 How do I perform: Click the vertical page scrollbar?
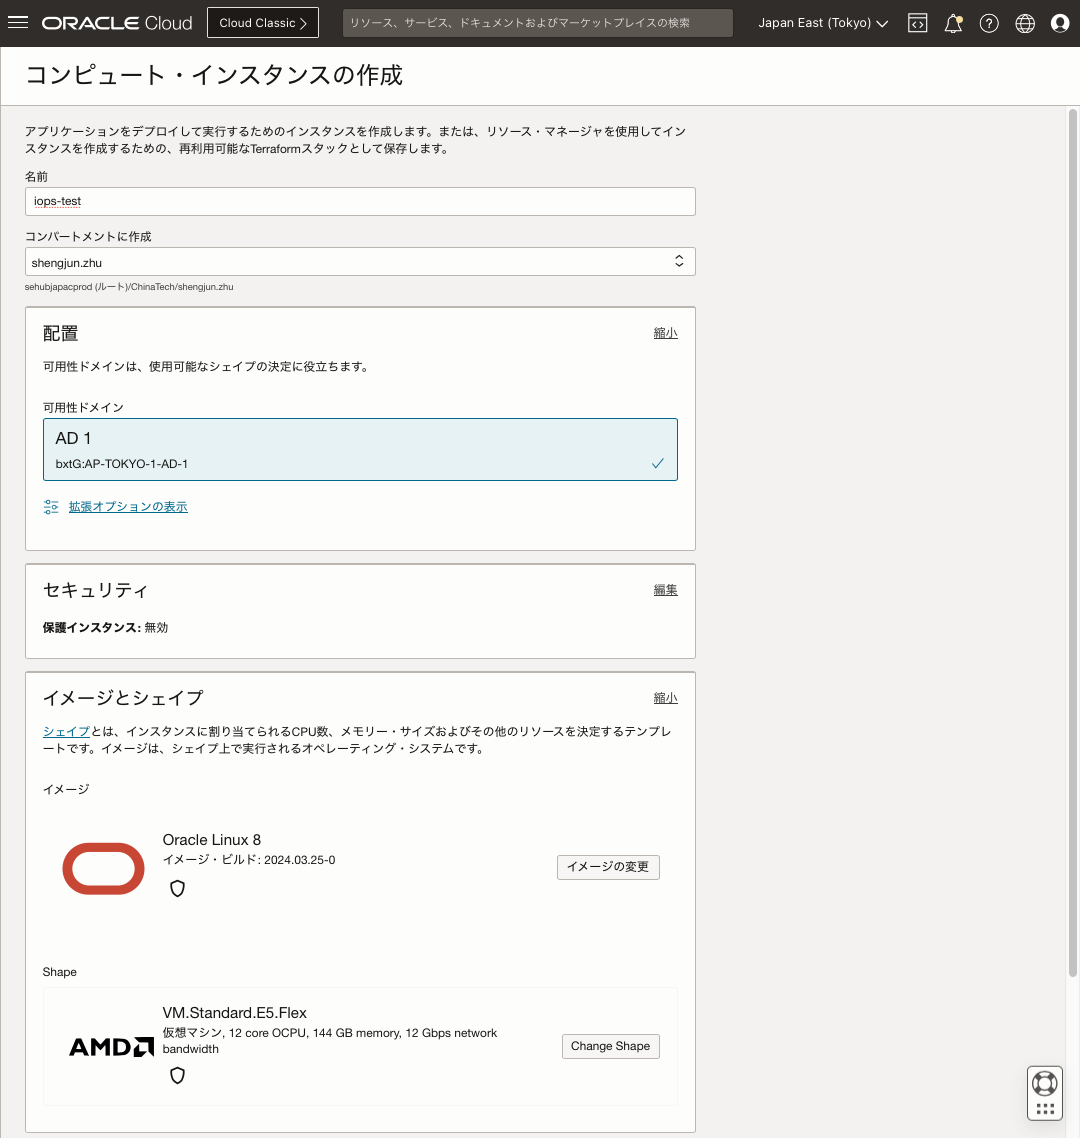pyautogui.click(x=1073, y=543)
